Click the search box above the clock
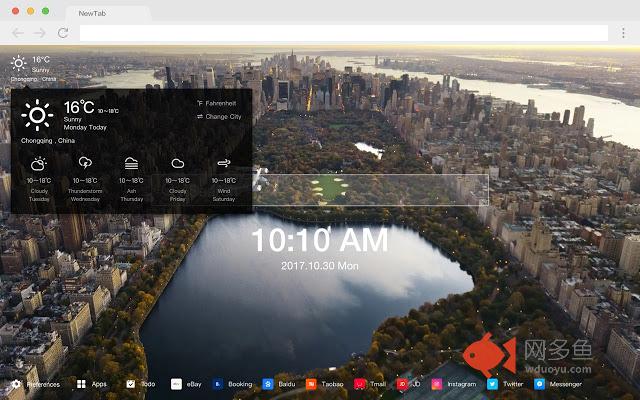640x400 pixels. pyautogui.click(x=370, y=189)
